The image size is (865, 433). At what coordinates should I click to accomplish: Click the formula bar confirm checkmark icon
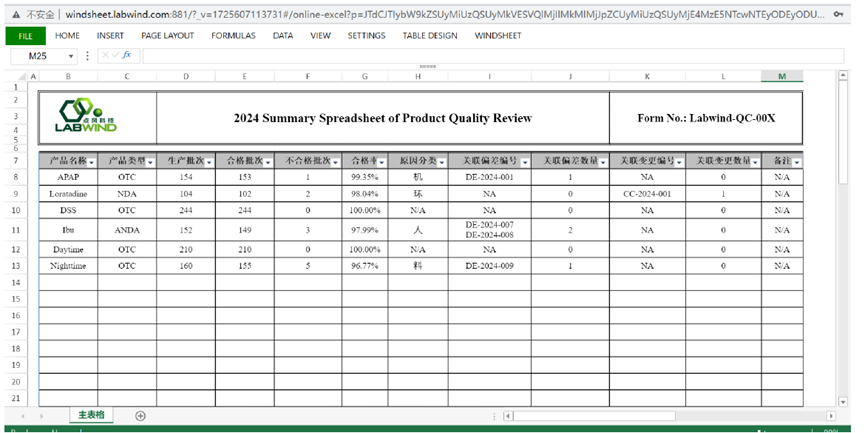coord(115,55)
